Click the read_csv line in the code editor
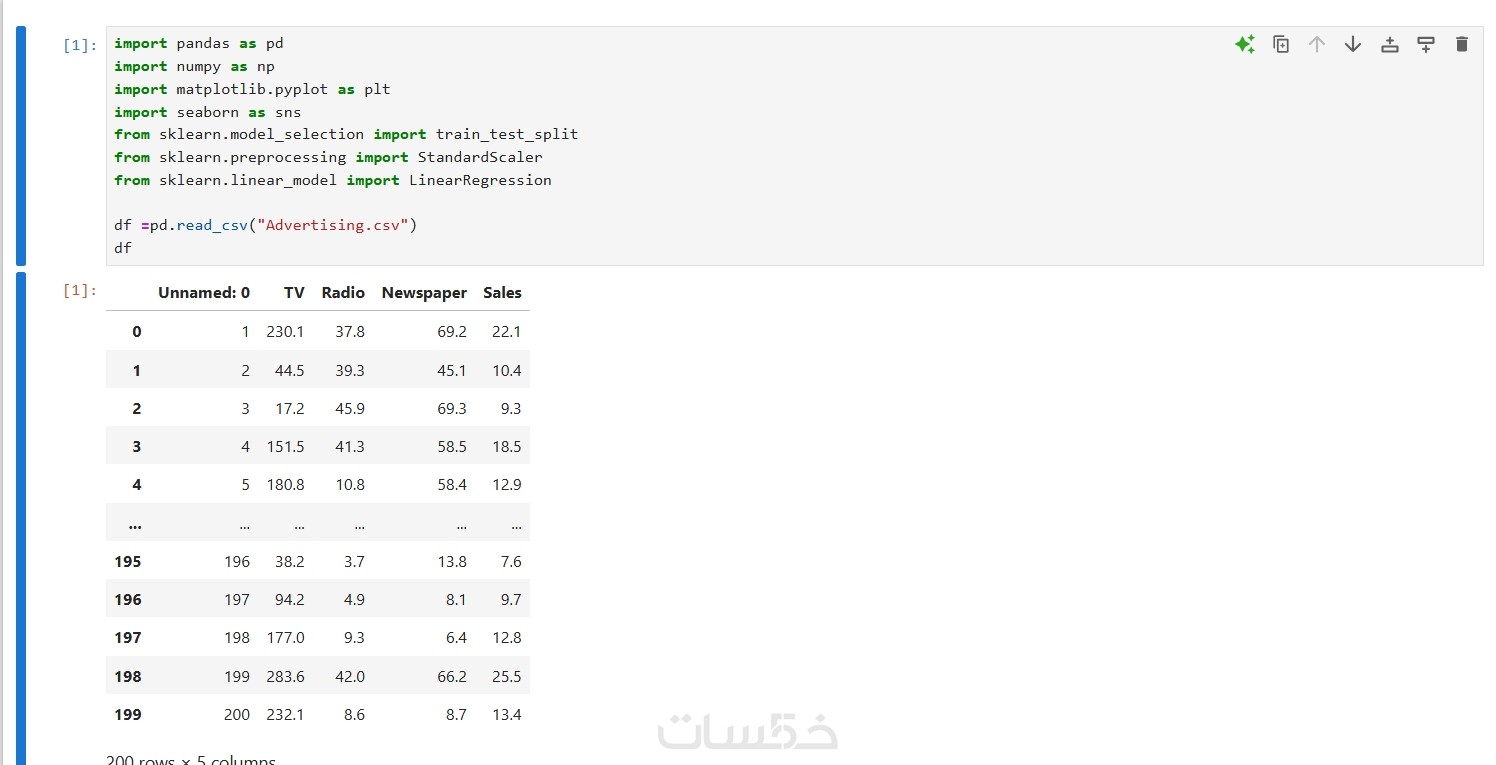This screenshot has width=1496, height=765. (x=265, y=225)
